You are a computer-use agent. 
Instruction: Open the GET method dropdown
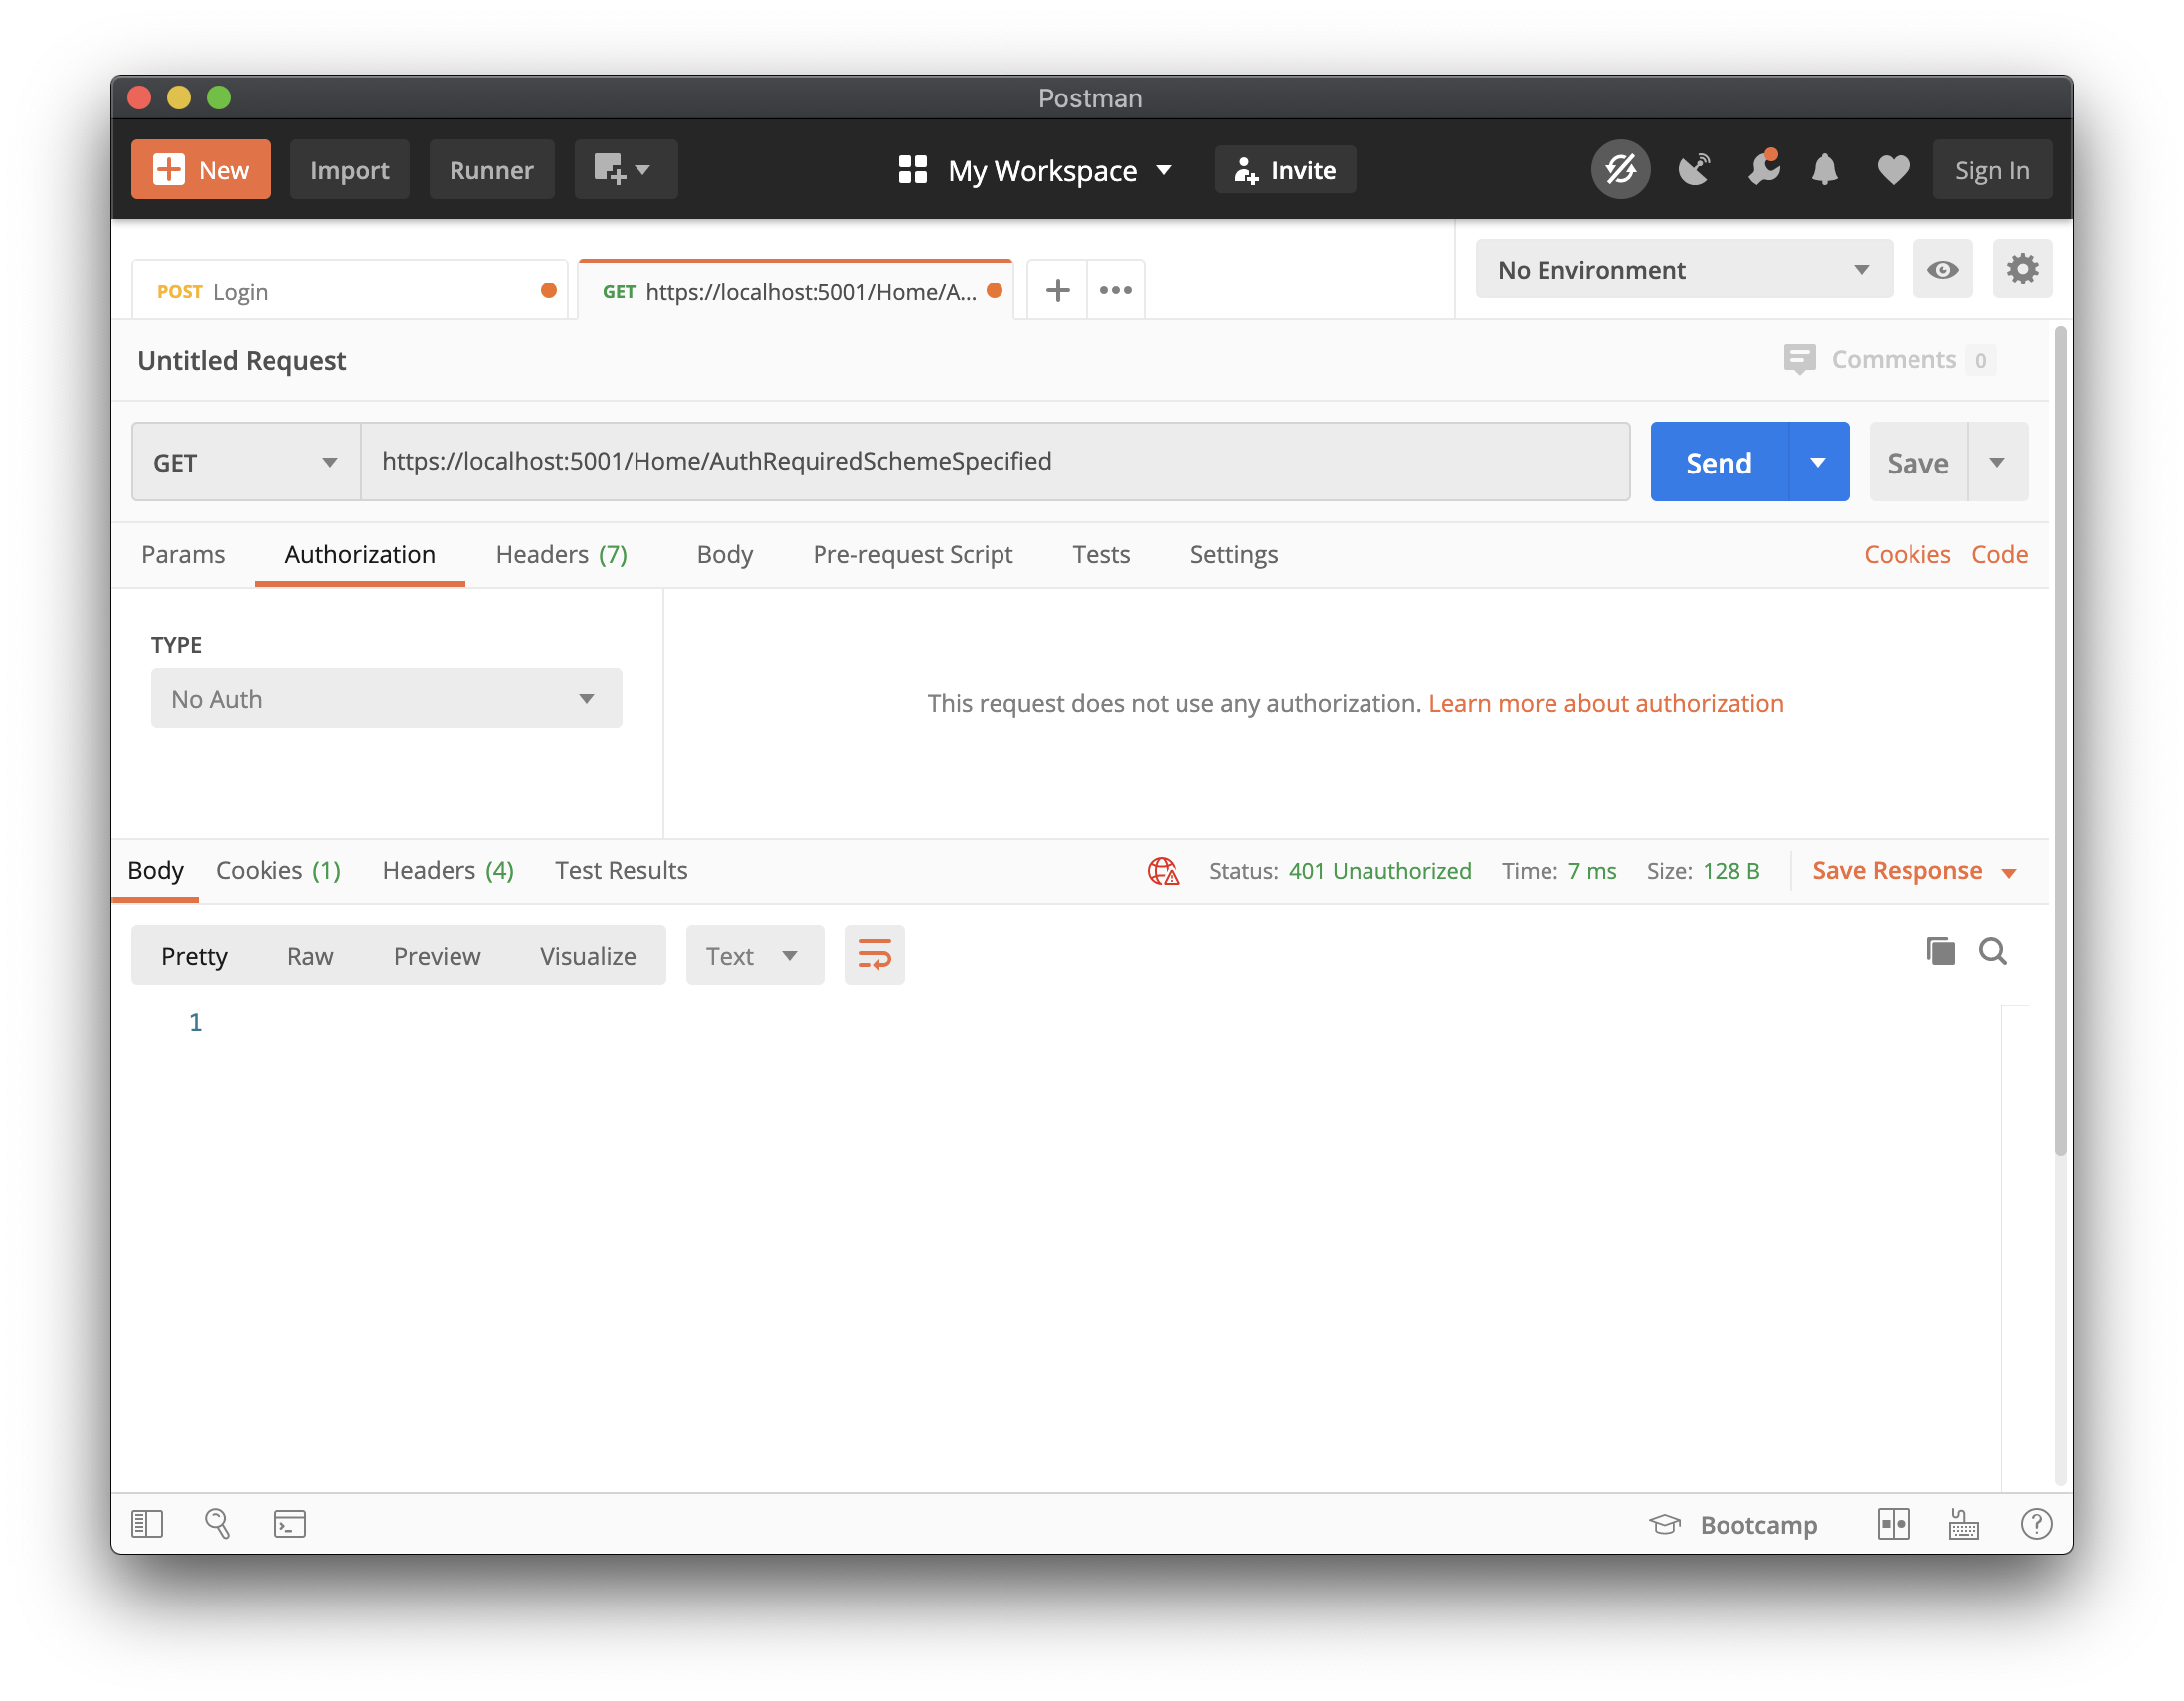pos(246,462)
